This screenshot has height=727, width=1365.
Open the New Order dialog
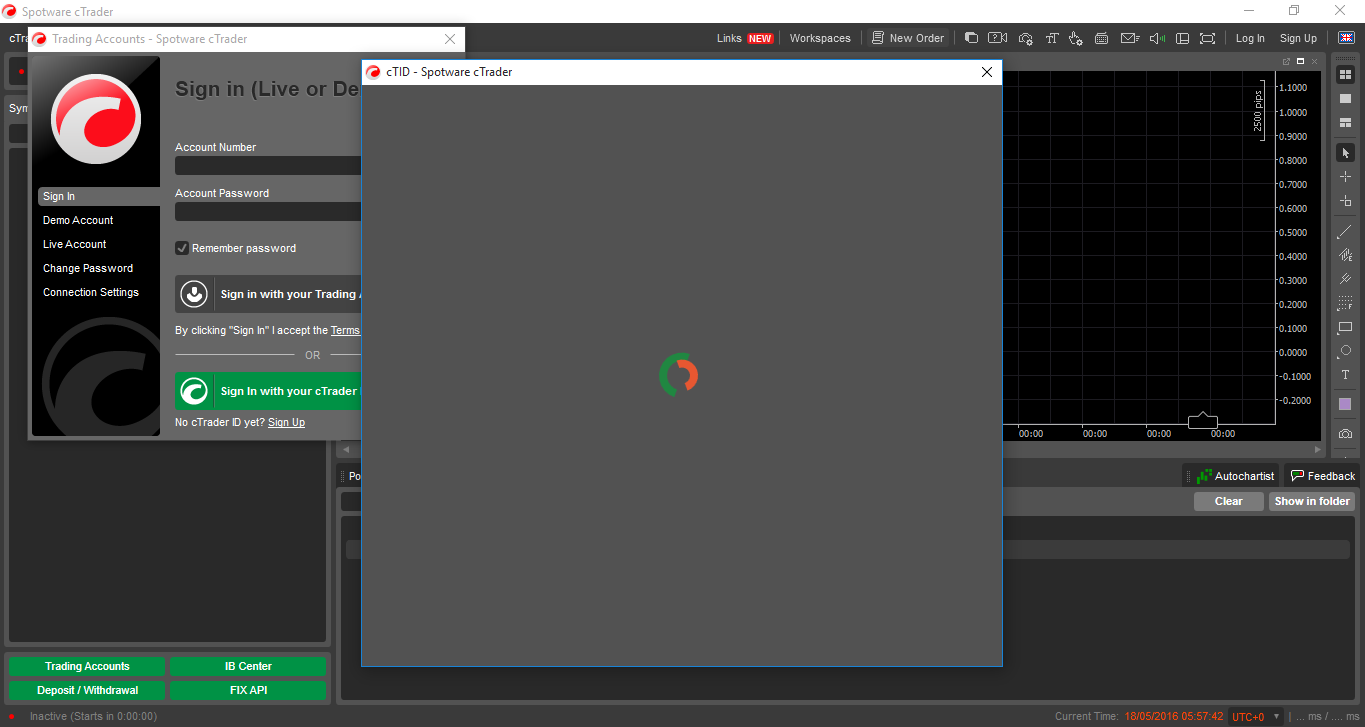(x=908, y=38)
